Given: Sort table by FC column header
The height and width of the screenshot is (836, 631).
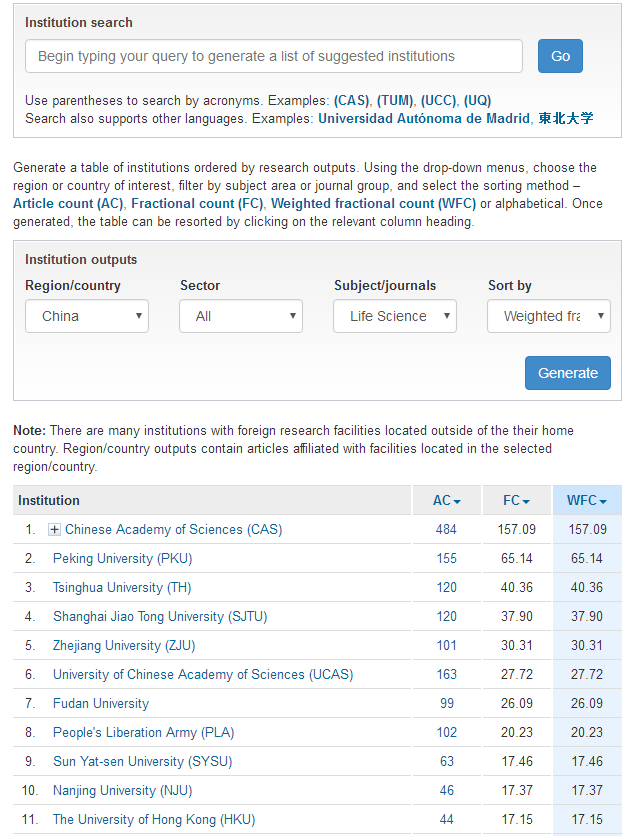Looking at the screenshot, I should [x=516, y=501].
